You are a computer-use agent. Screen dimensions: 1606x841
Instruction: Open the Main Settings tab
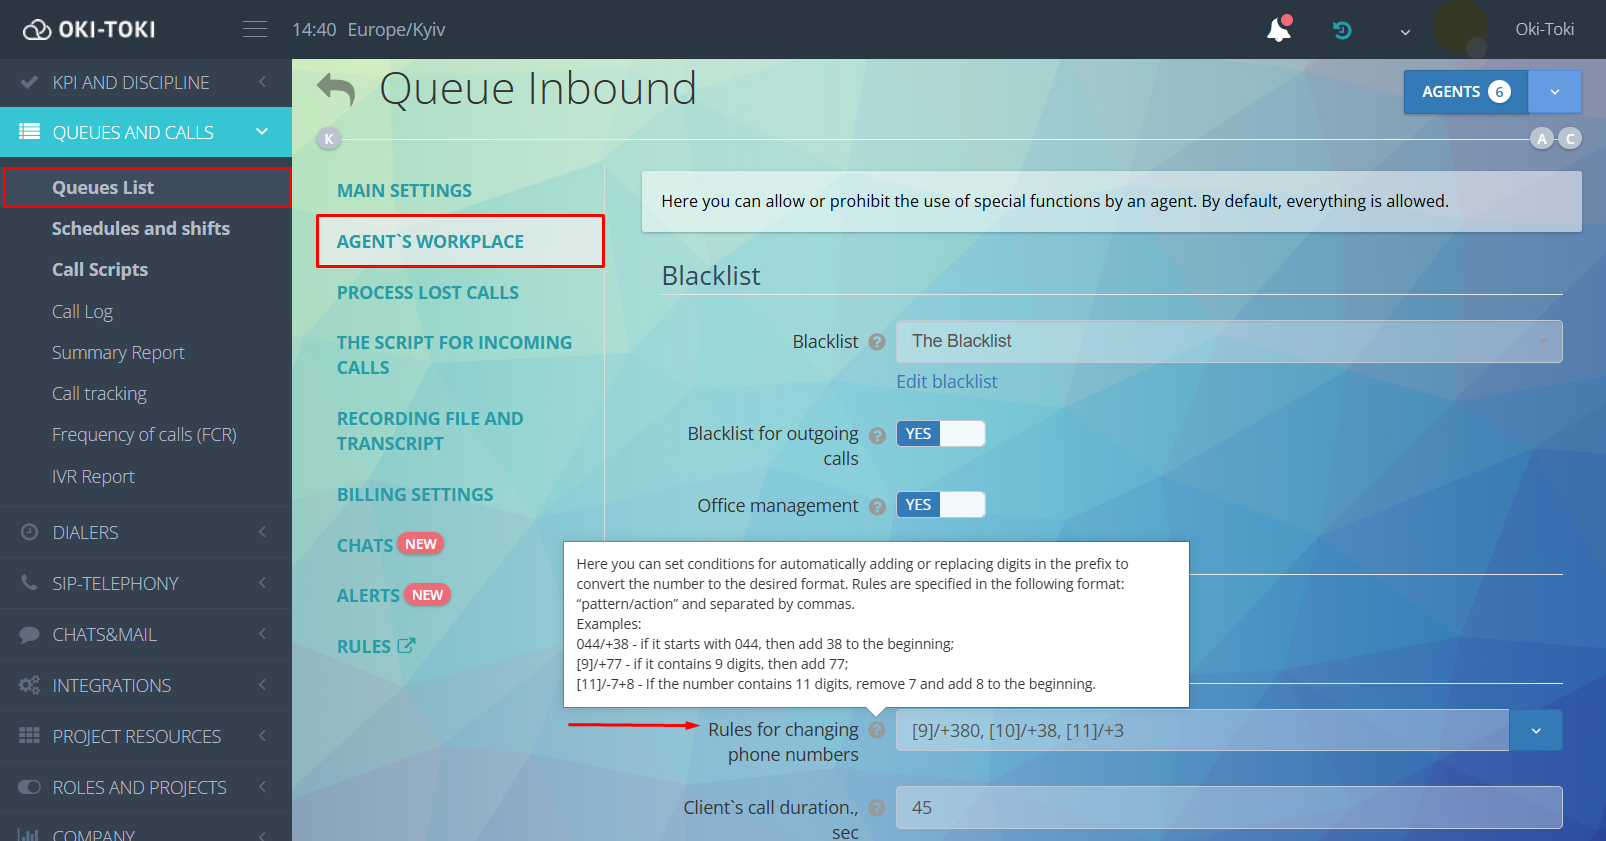tap(404, 191)
